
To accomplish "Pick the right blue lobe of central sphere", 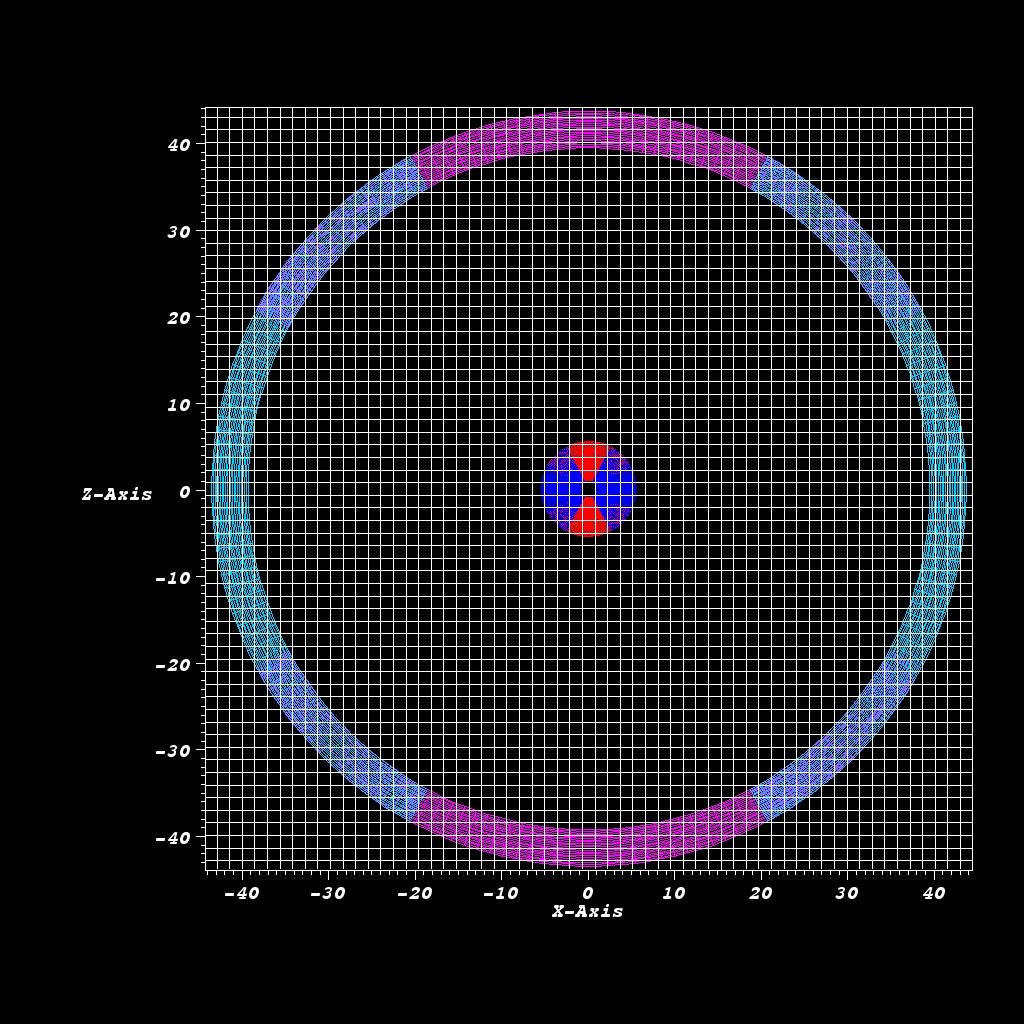I will pyautogui.click(x=615, y=489).
